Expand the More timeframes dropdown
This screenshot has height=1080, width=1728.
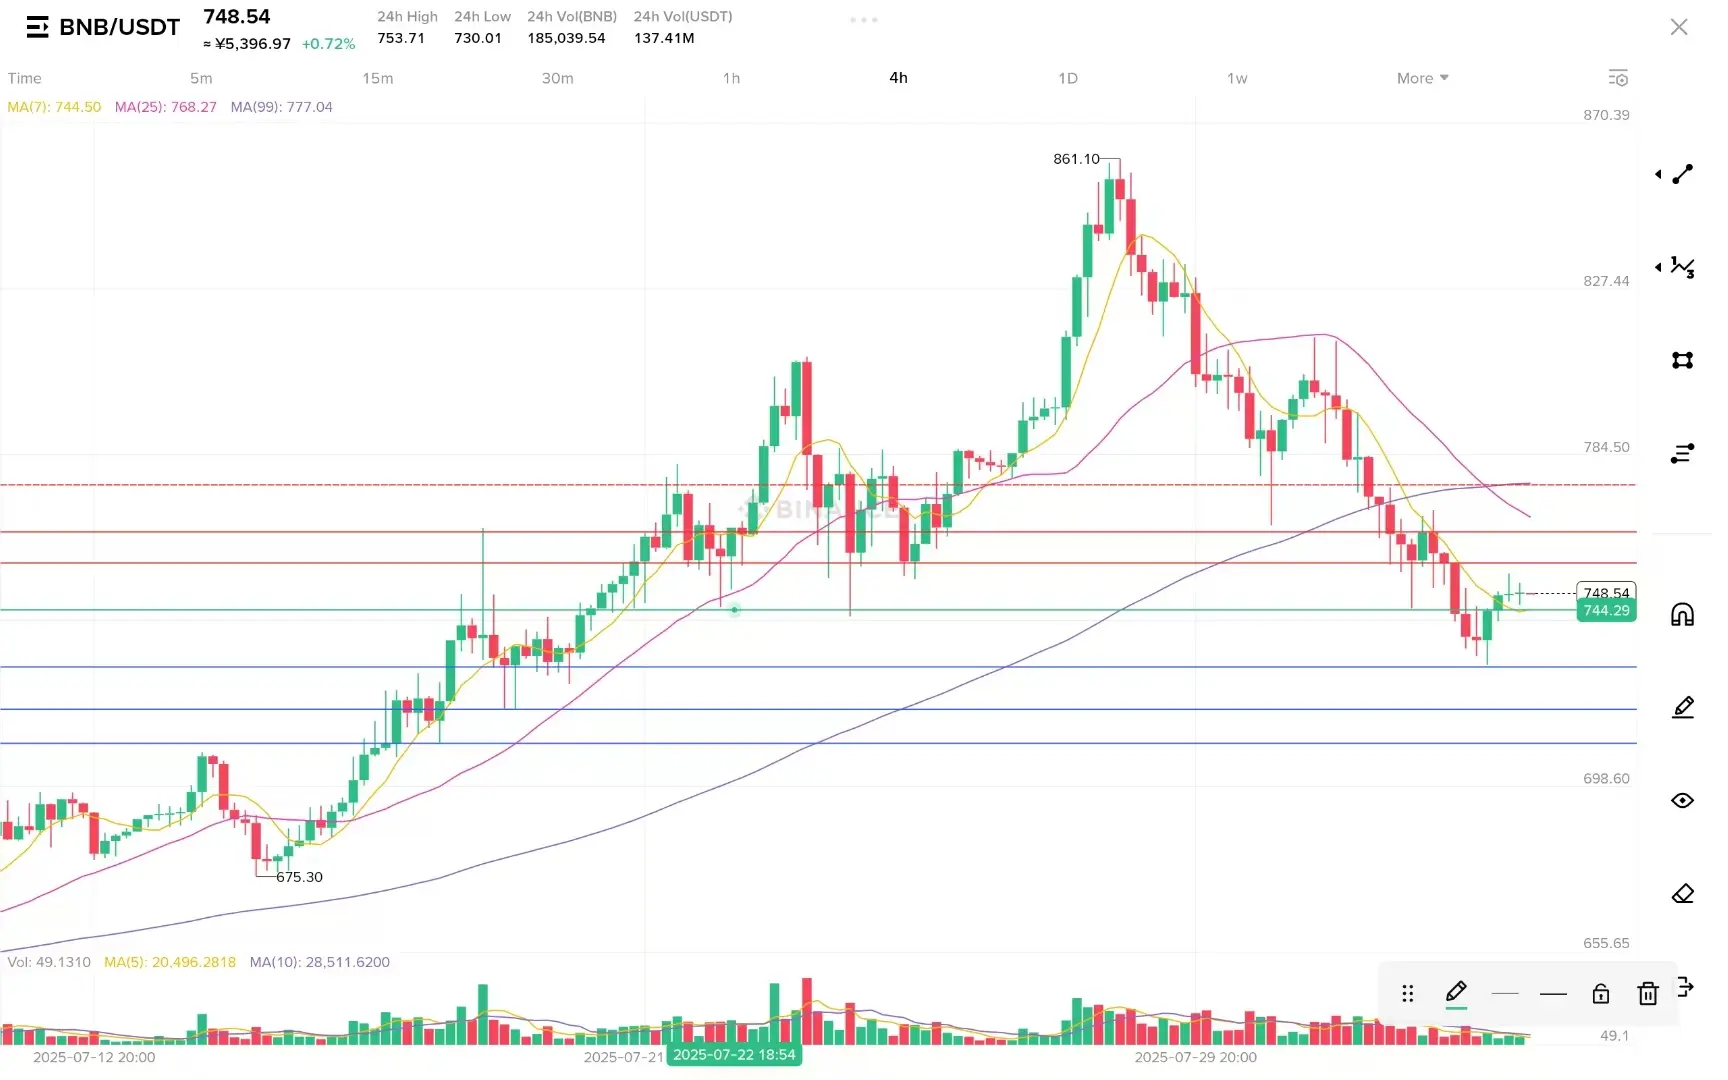(1423, 78)
